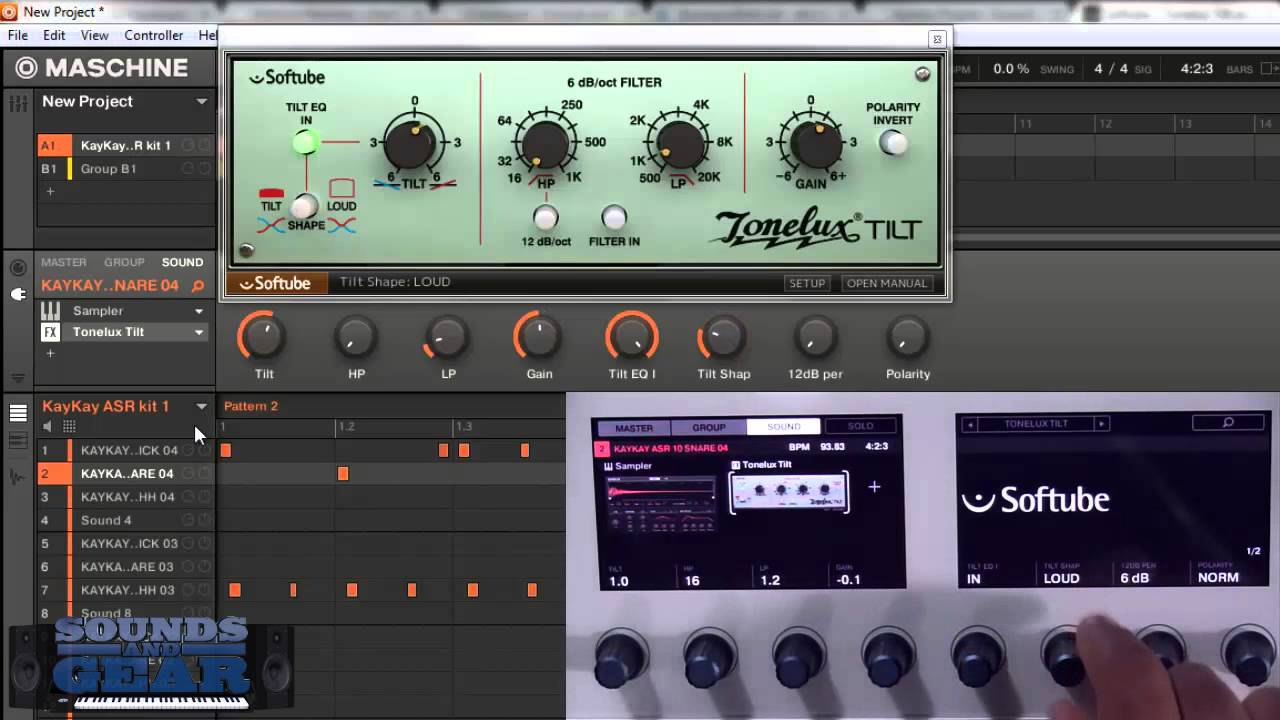Image resolution: width=1280 pixels, height=720 pixels.
Task: Click the note on the KAYKA..ARE 04 pattern row
Action: pyautogui.click(x=343, y=473)
